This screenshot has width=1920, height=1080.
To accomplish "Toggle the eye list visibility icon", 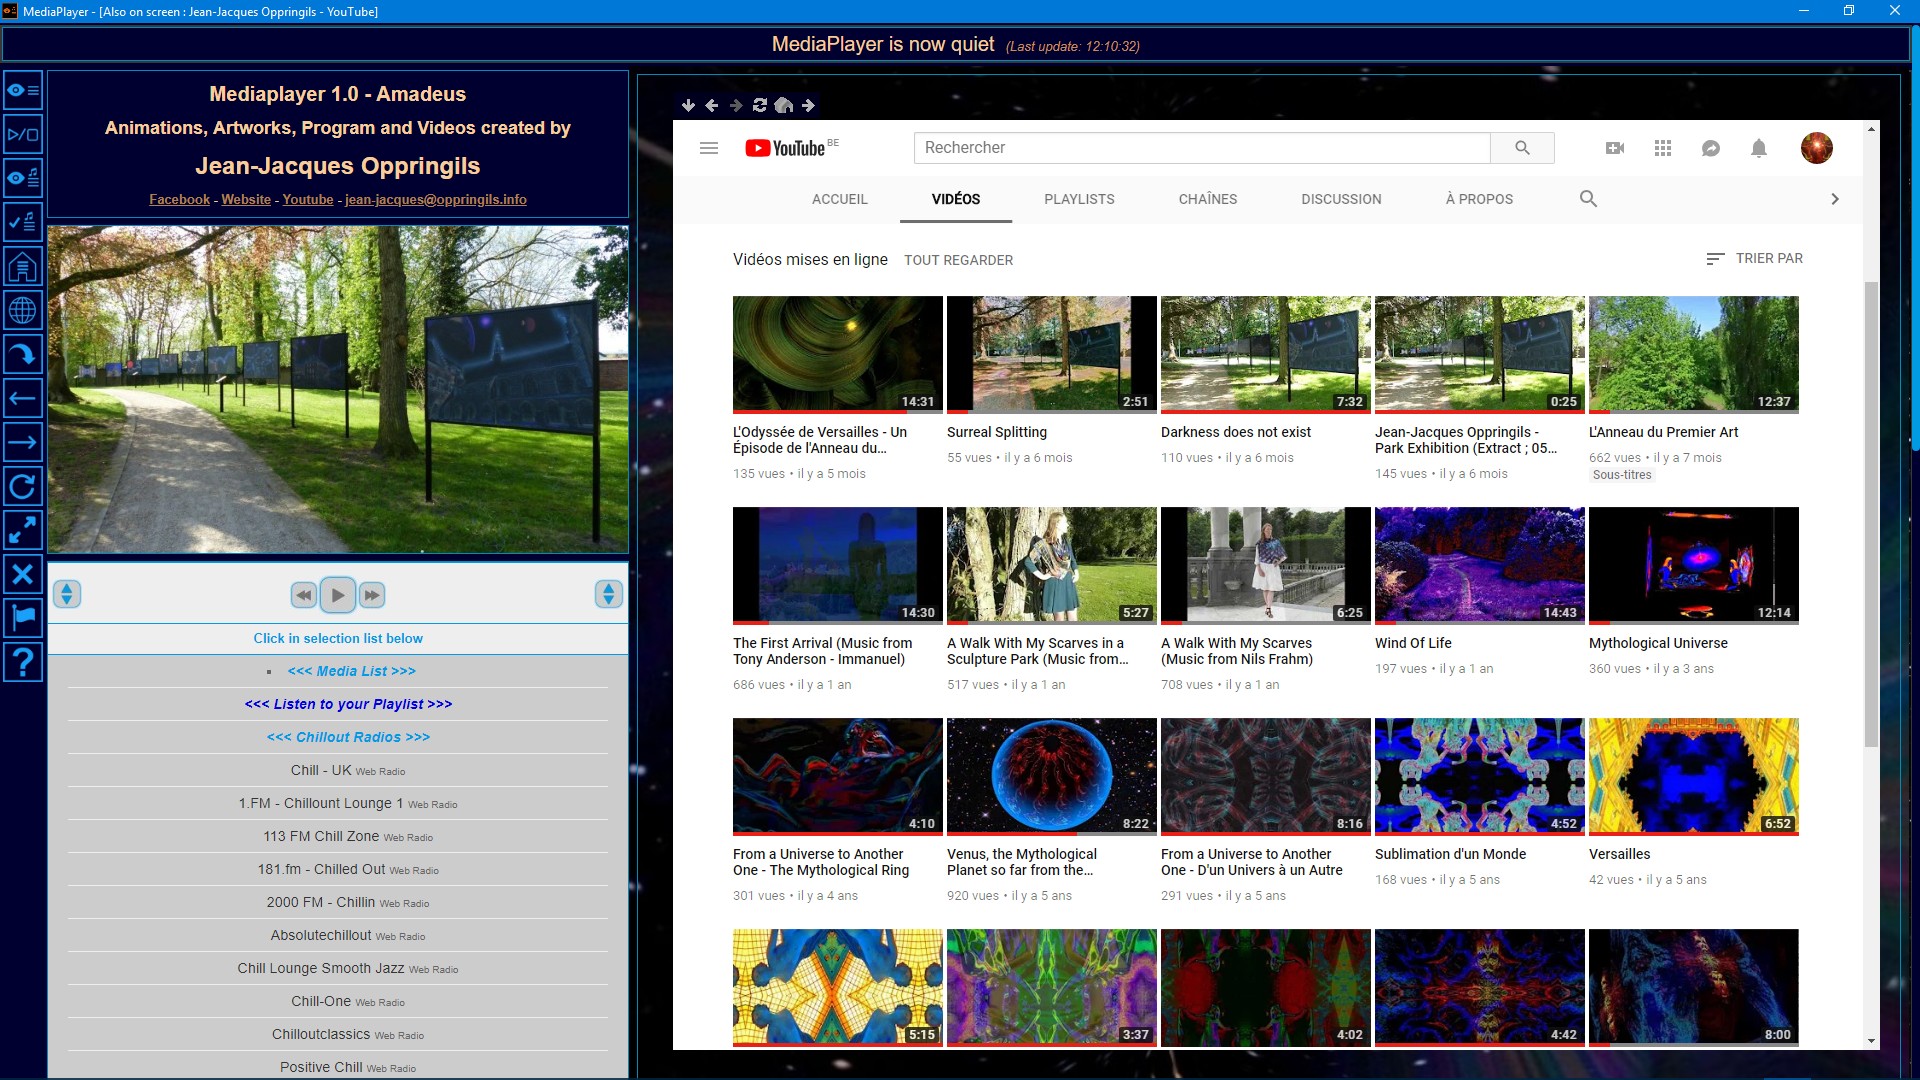I will pos(22,91).
